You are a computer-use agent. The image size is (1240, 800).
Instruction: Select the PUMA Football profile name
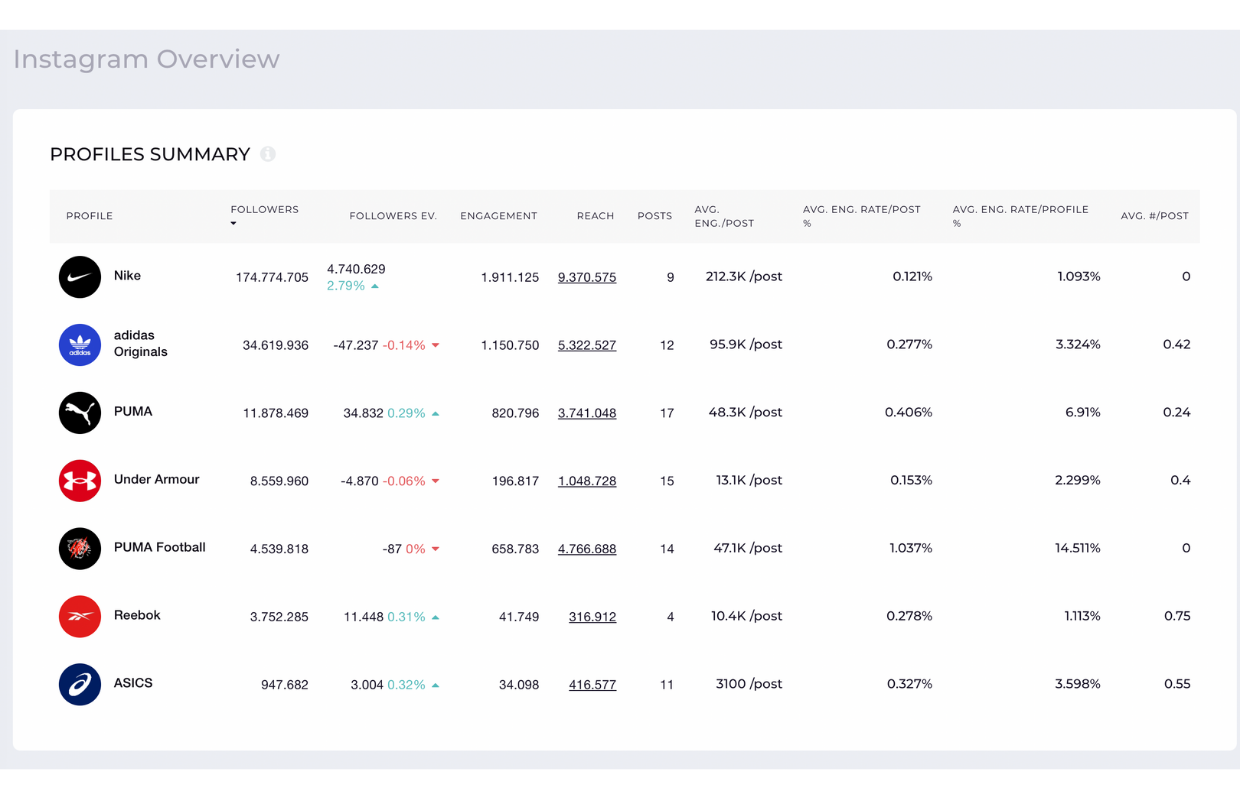(160, 547)
